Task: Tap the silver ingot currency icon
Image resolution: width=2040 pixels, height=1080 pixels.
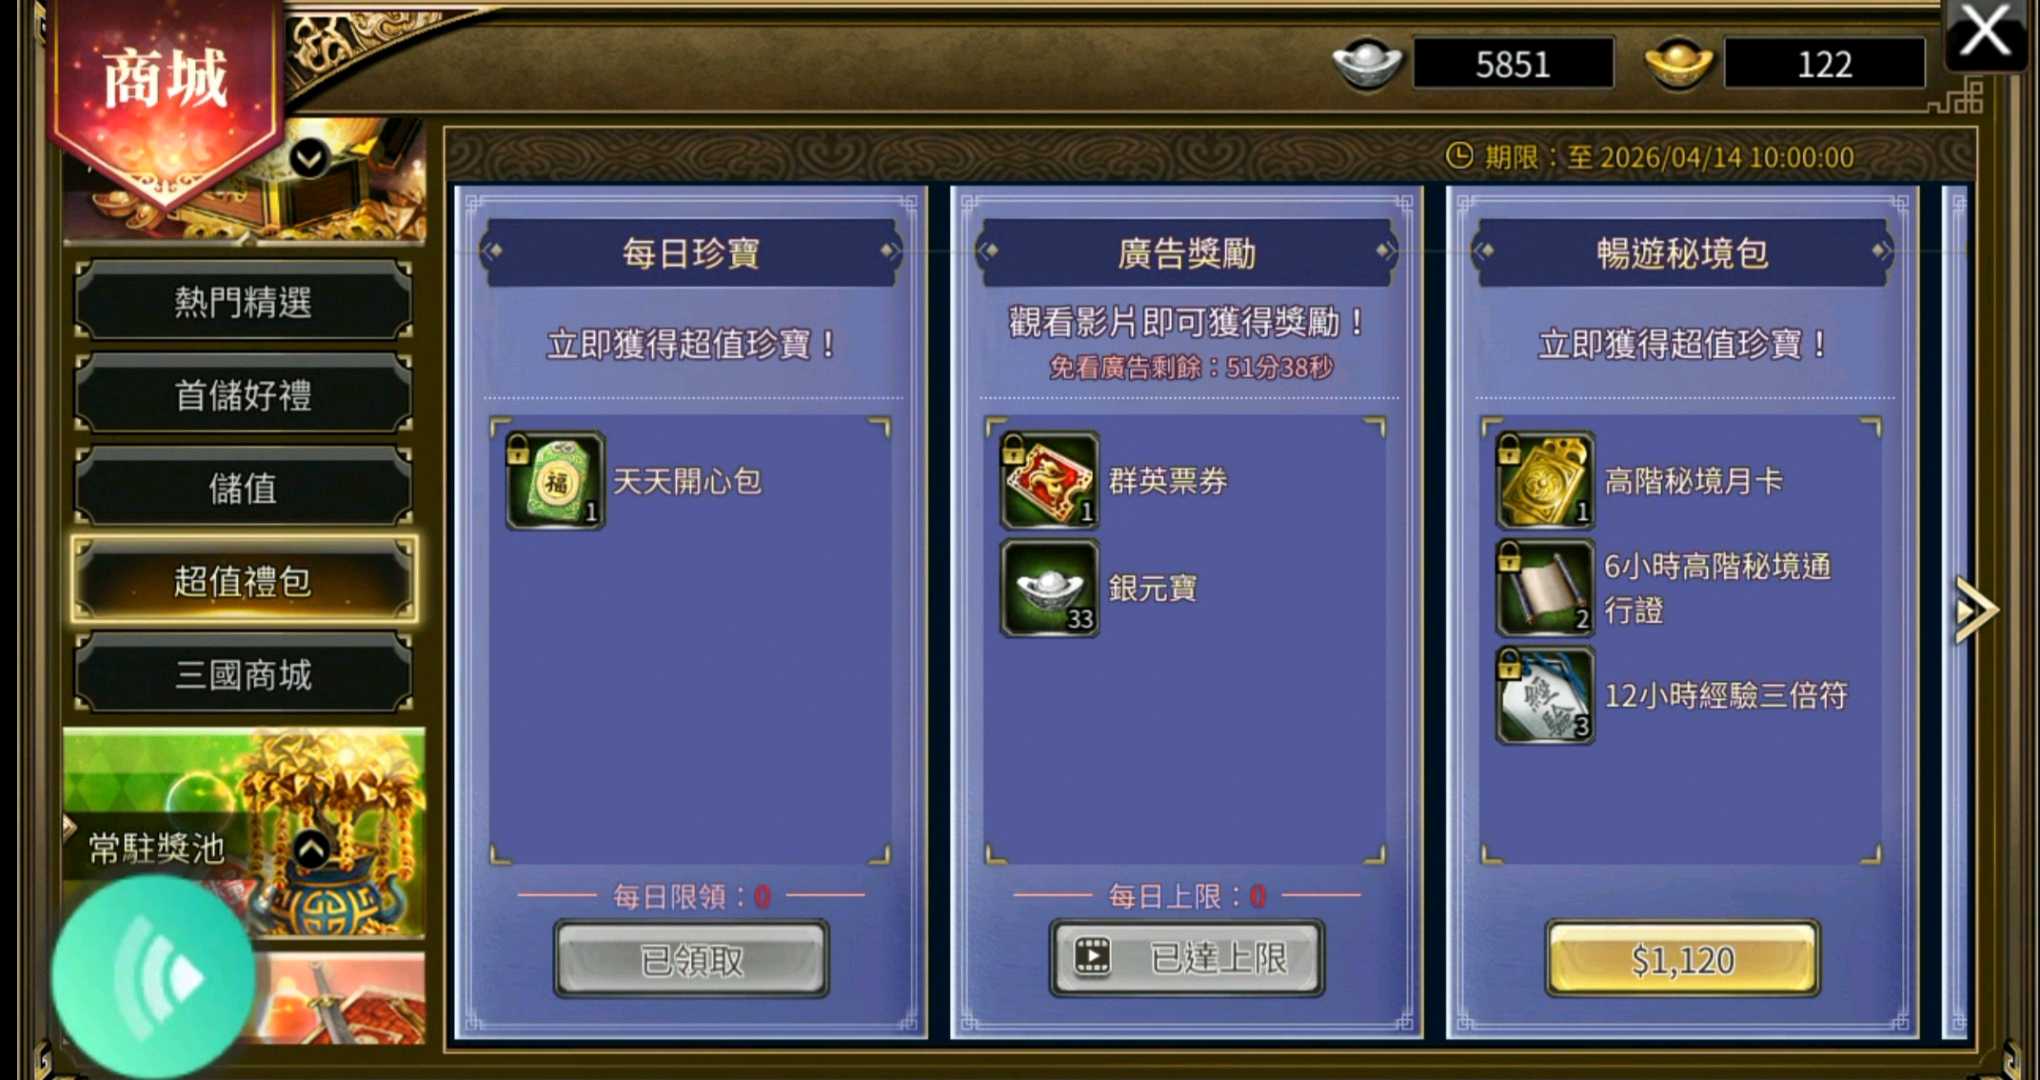Action: tap(1367, 63)
